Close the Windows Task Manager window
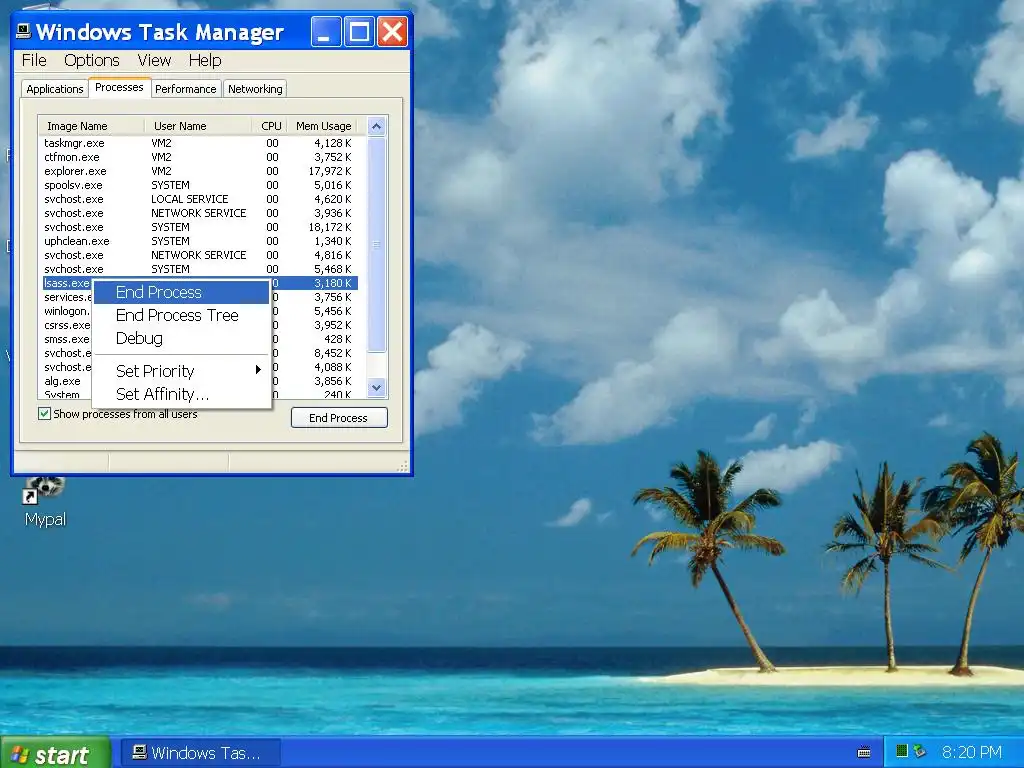Screen dimensions: 1024x768 pyautogui.click(x=392, y=31)
